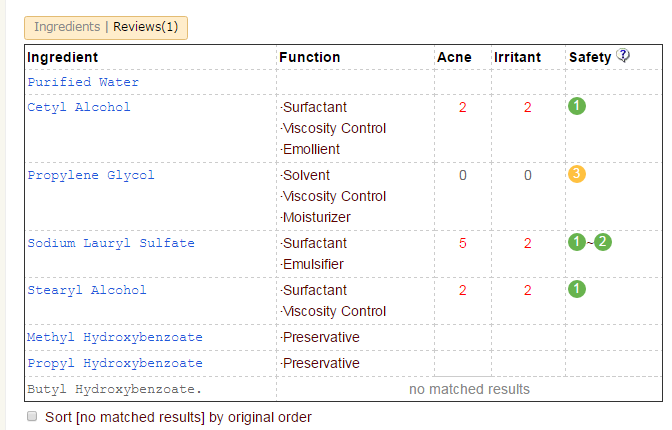
Task: Click the Irritant column header
Action: tap(520, 57)
